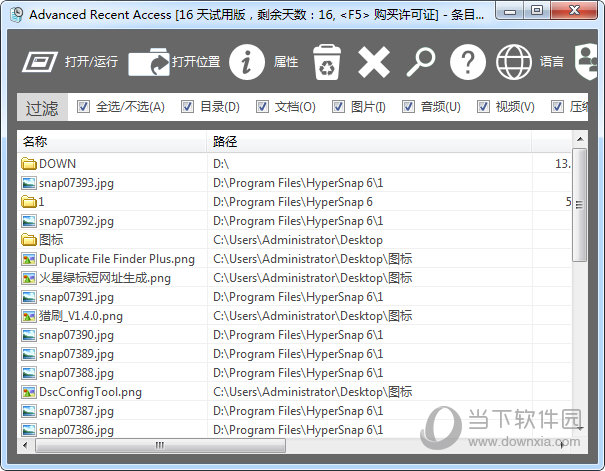Click the user shield icon in toolbar
This screenshot has height=471, width=605.
pyautogui.click(x=586, y=62)
